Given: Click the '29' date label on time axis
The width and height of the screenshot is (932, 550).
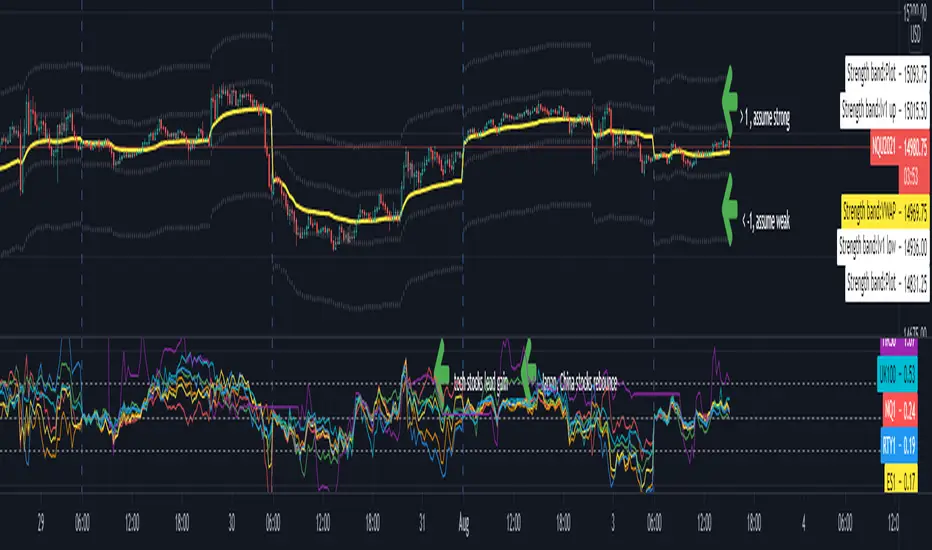Looking at the screenshot, I should point(40,522).
